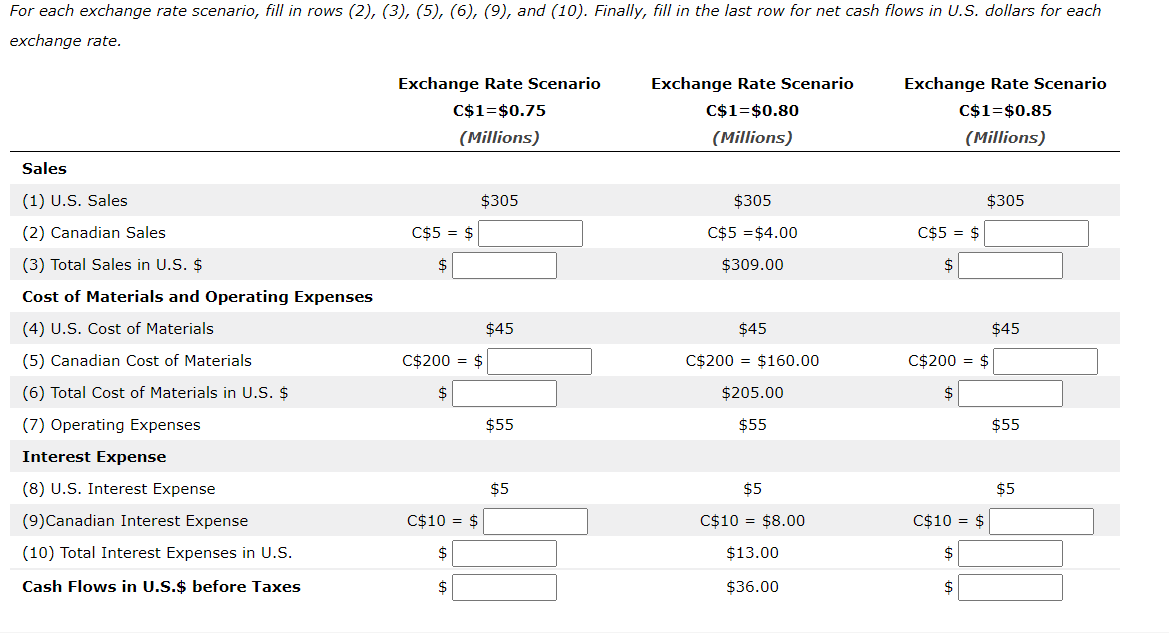The width and height of the screenshot is (1169, 633).
Task: Select the Canadian Interest Expense input for $0.75
Action: [x=535, y=520]
